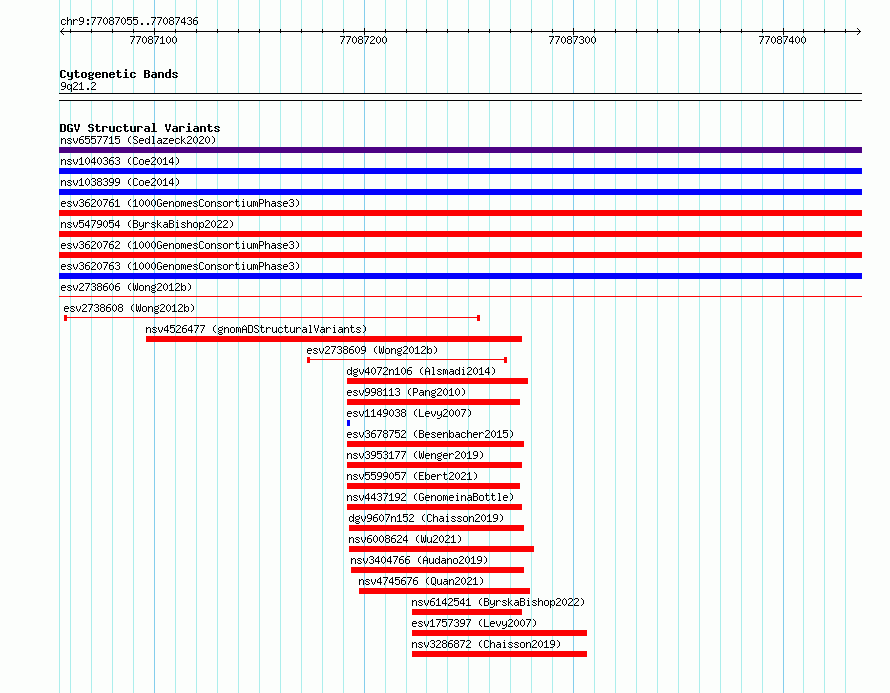Open esv3678752 (Besenbacher2015) label
Screen dimensions: 890x693
click(x=430, y=434)
